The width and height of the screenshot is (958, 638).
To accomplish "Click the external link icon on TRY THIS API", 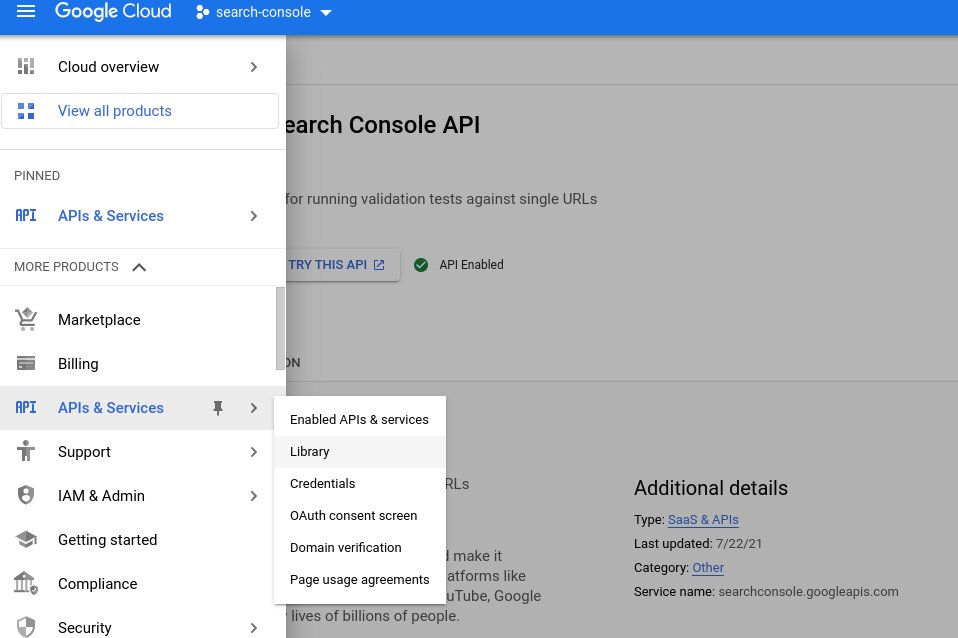I will [379, 265].
